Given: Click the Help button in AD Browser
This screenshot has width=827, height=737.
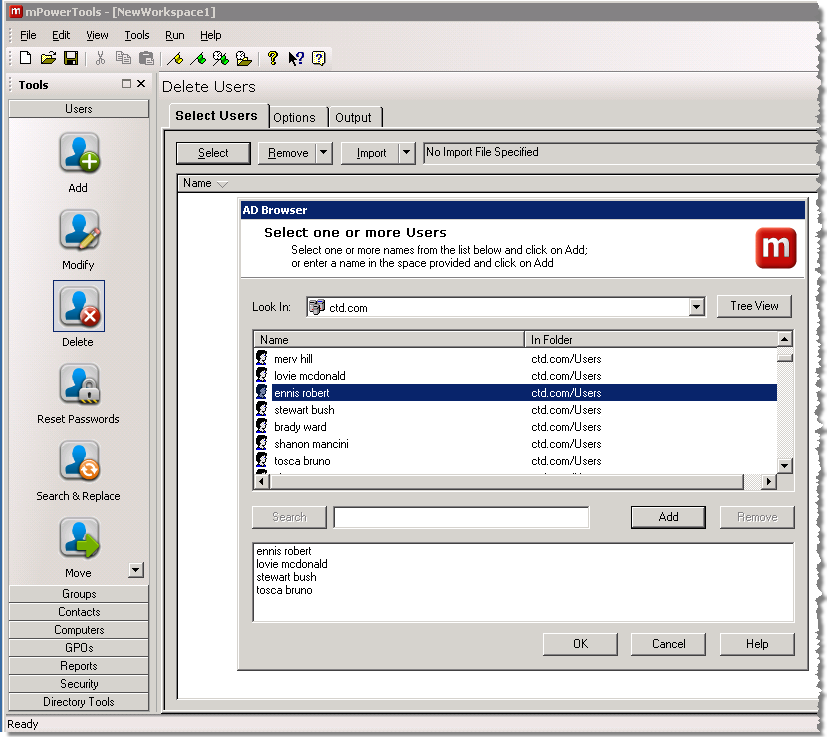Looking at the screenshot, I should coord(757,644).
